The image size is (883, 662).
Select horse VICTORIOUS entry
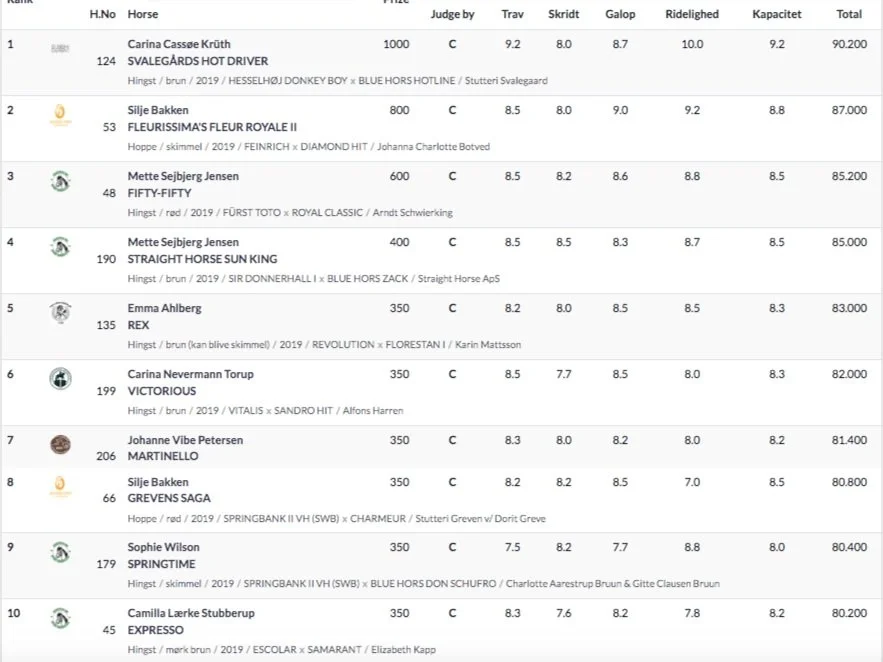(162, 391)
